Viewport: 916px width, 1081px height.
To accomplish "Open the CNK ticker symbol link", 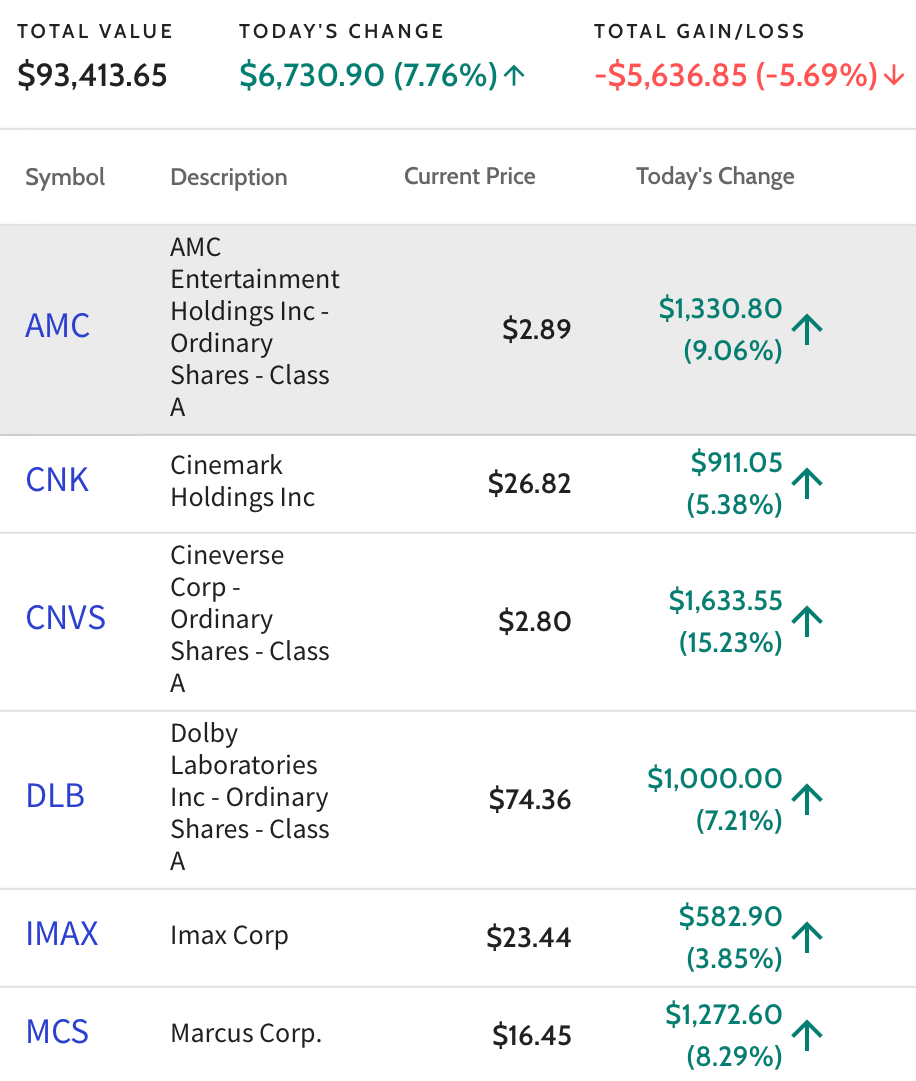I will coord(57,480).
